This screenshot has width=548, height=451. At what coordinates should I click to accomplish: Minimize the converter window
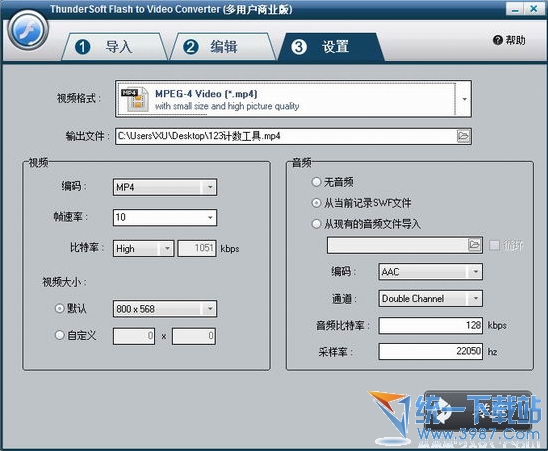(x=515, y=9)
